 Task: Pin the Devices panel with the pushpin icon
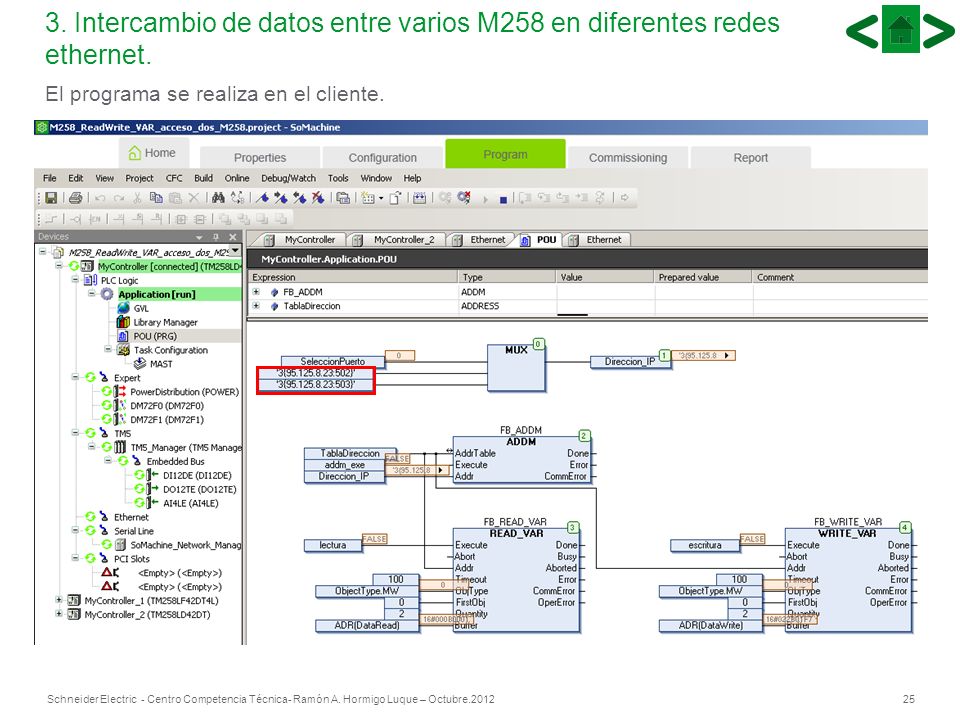216,237
